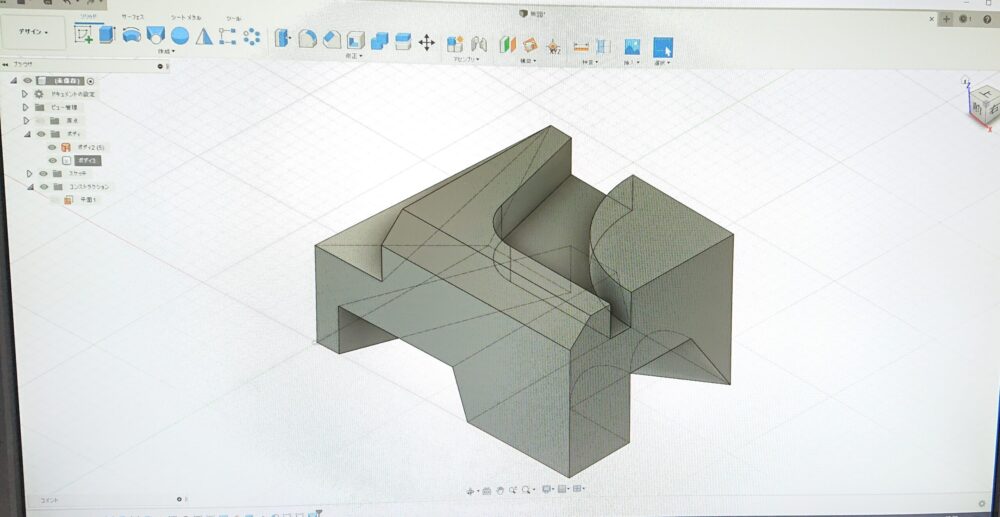Viewport: 1000px width, 517px height.
Task: Open the 挿入 insert menu dropdown
Action: 631,62
